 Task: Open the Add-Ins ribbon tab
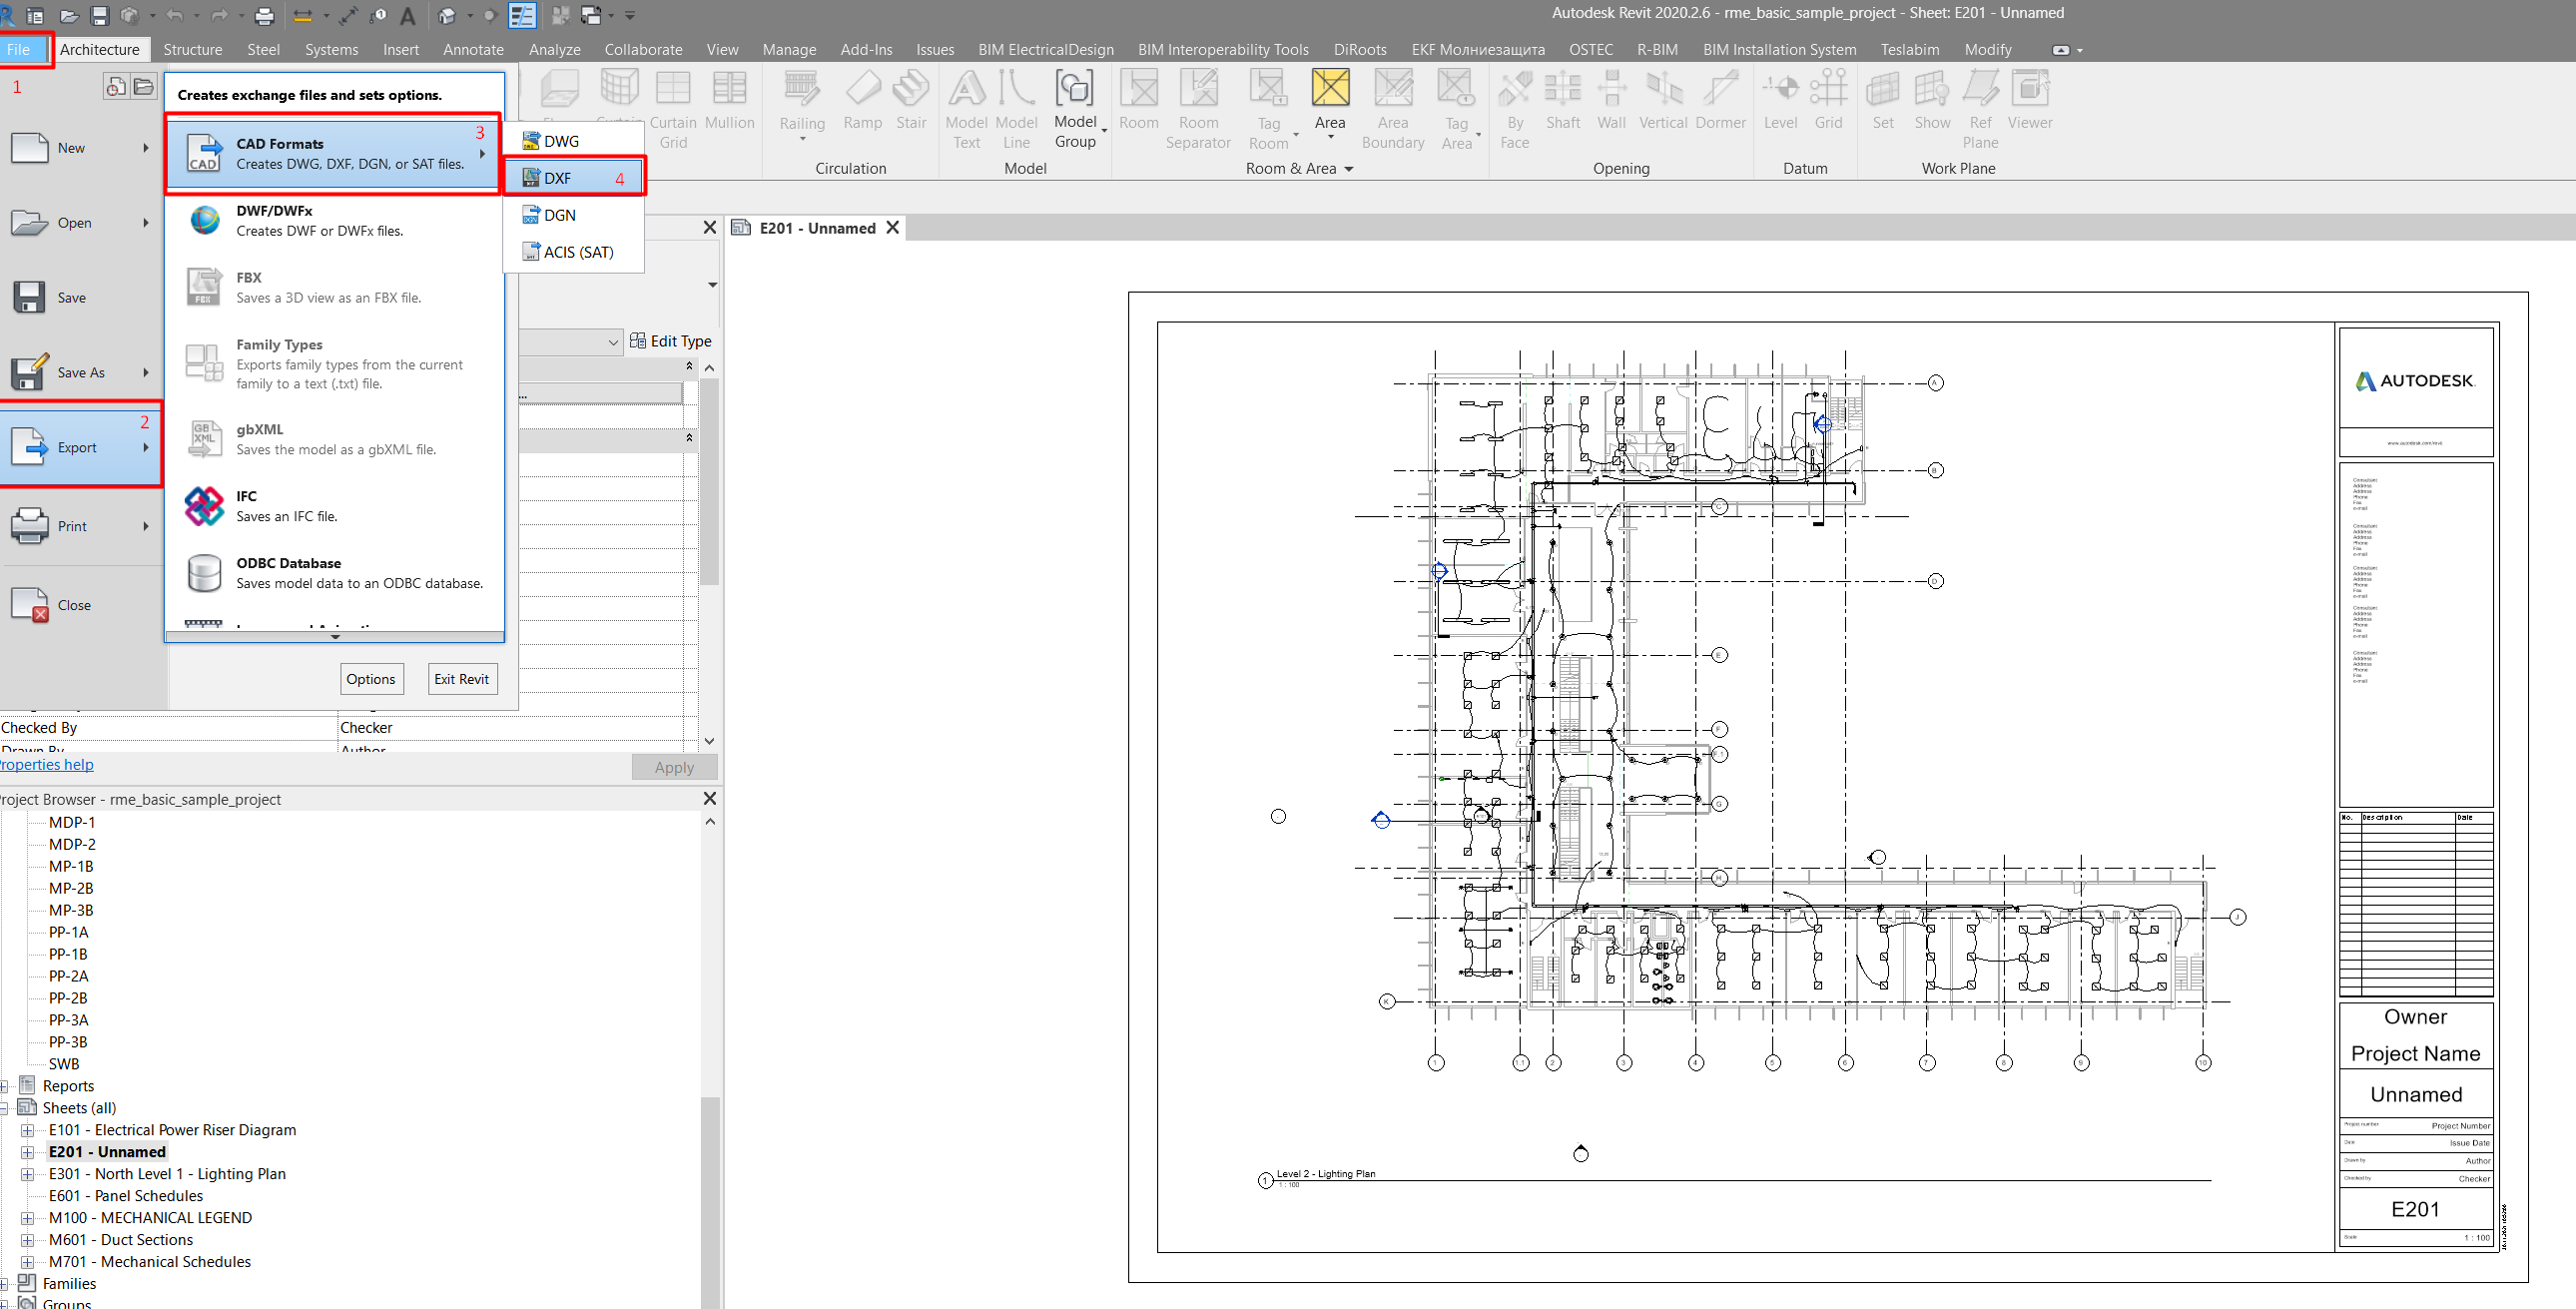[x=866, y=49]
